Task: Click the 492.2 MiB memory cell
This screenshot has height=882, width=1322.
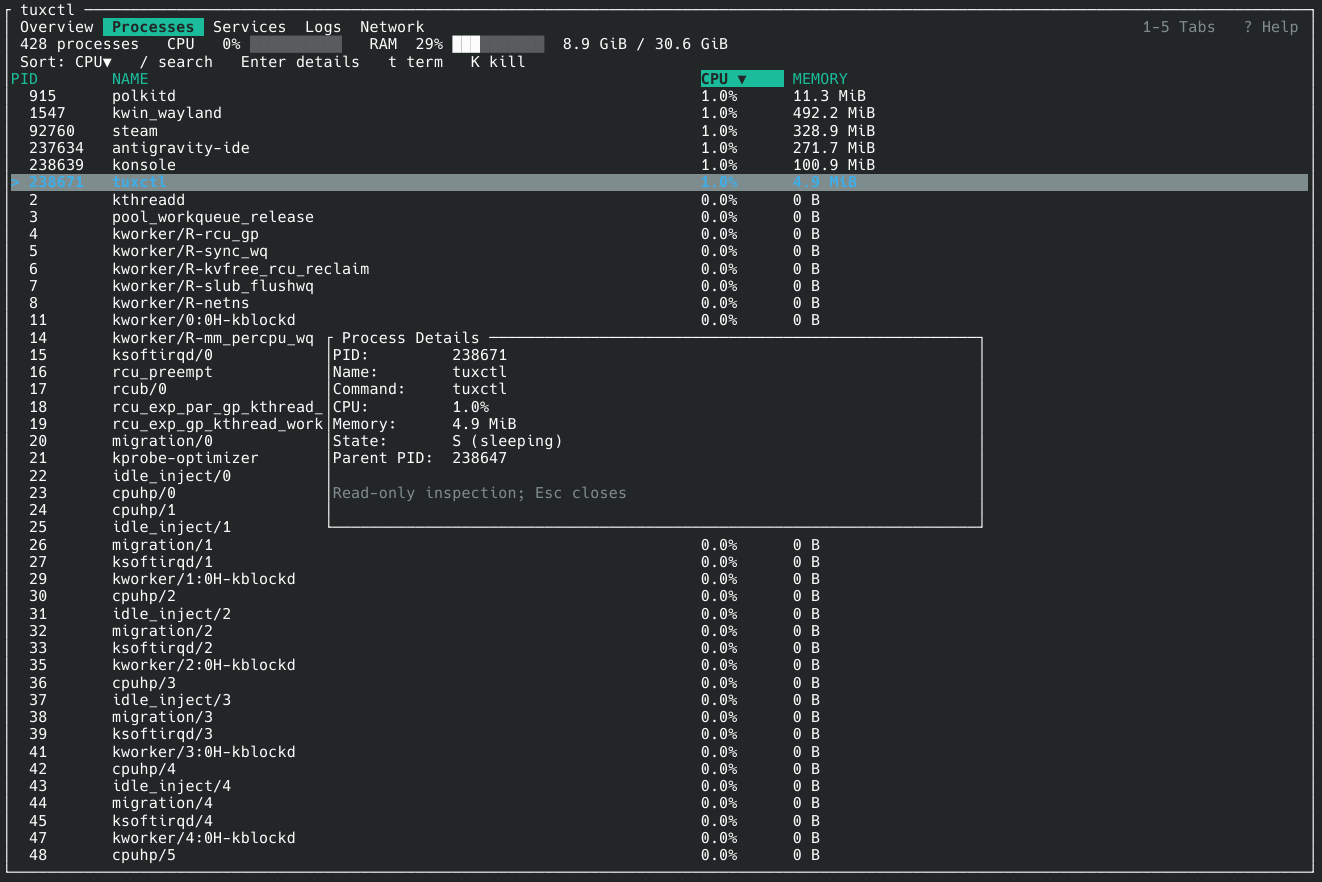Action: point(834,113)
